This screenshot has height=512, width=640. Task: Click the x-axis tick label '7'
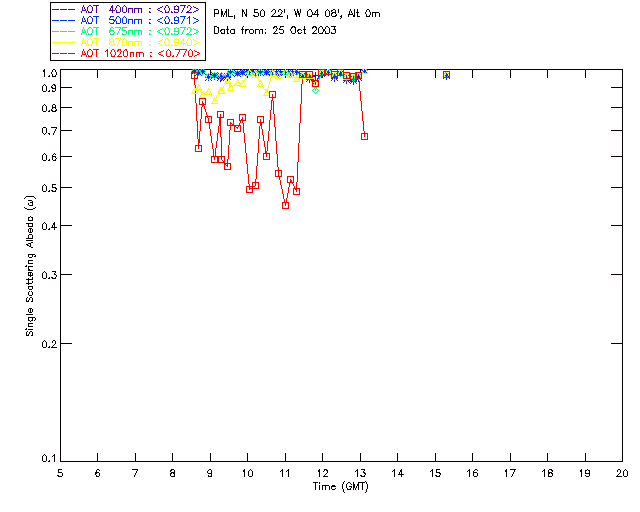click(135, 473)
